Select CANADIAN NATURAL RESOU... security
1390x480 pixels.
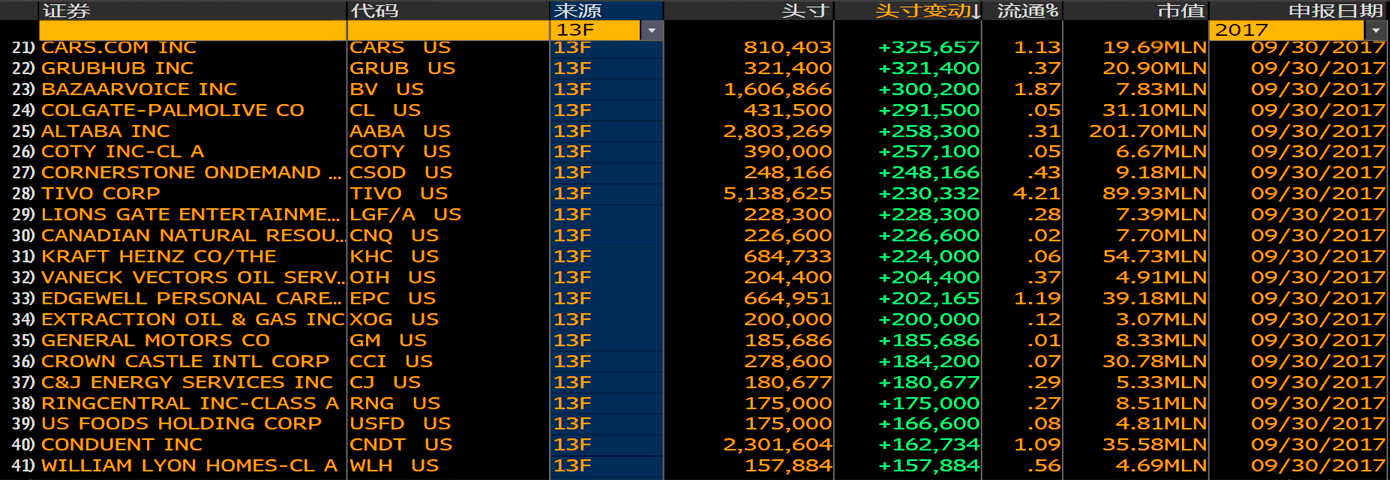click(x=191, y=235)
